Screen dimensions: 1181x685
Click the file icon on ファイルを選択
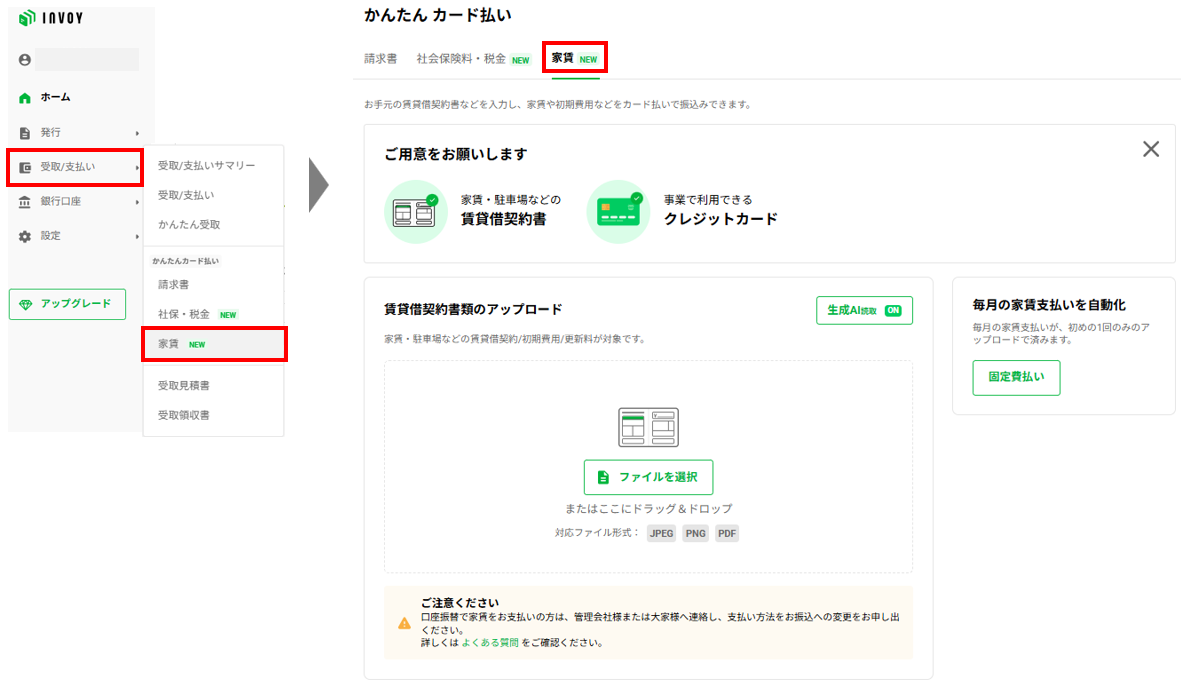pos(603,477)
